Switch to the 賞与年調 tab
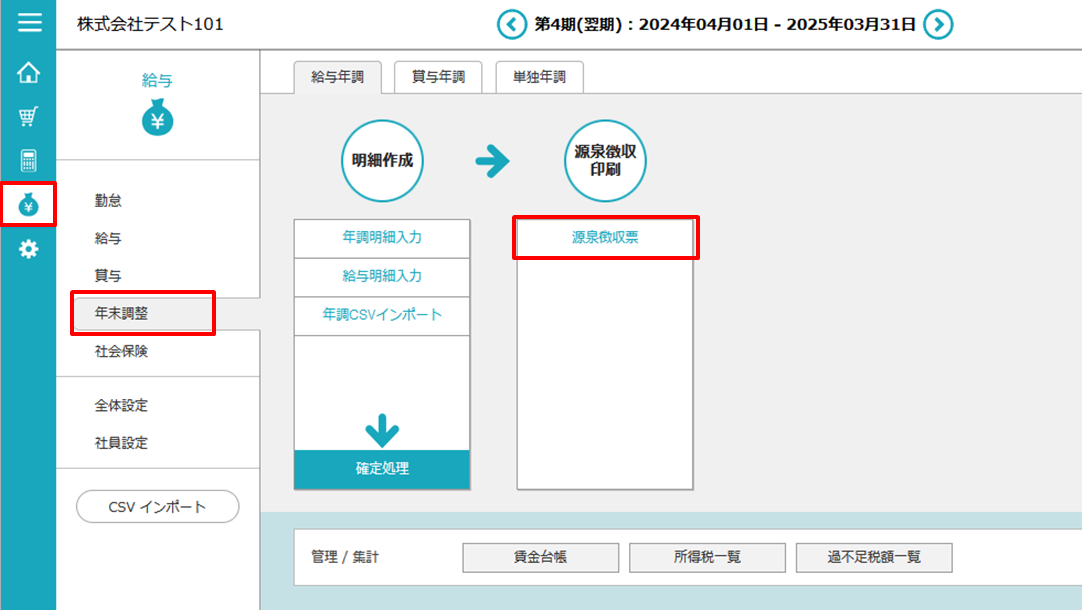The width and height of the screenshot is (1082, 610). [438, 77]
